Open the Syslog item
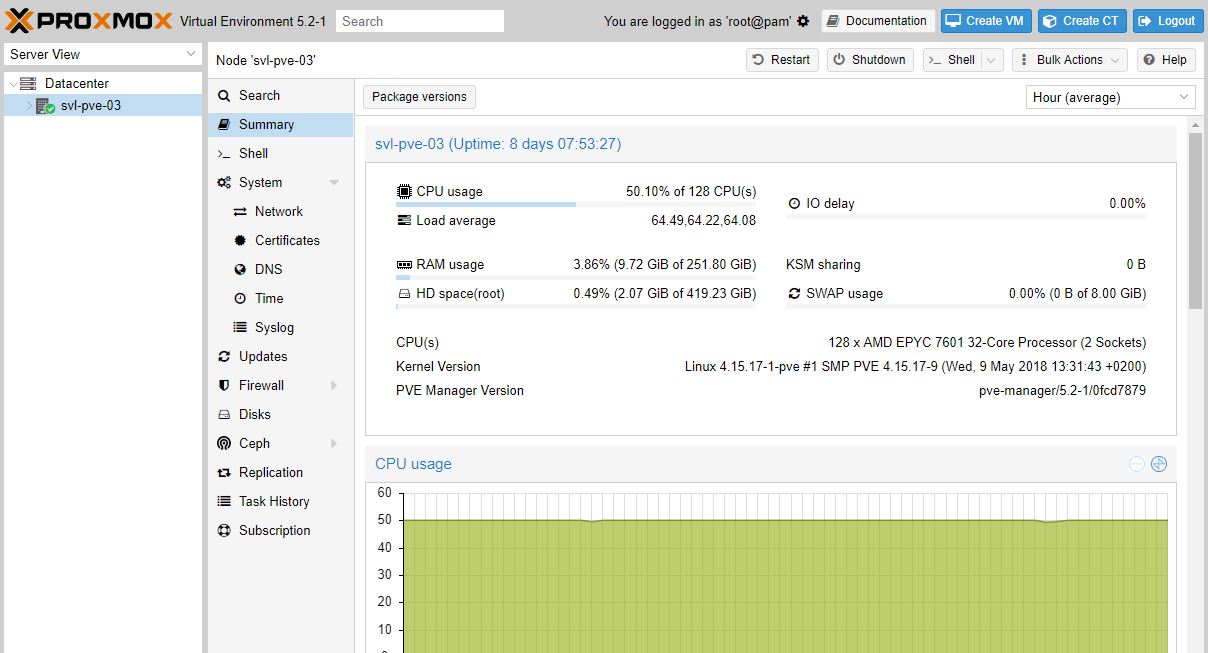Image resolution: width=1208 pixels, height=653 pixels. point(280,328)
